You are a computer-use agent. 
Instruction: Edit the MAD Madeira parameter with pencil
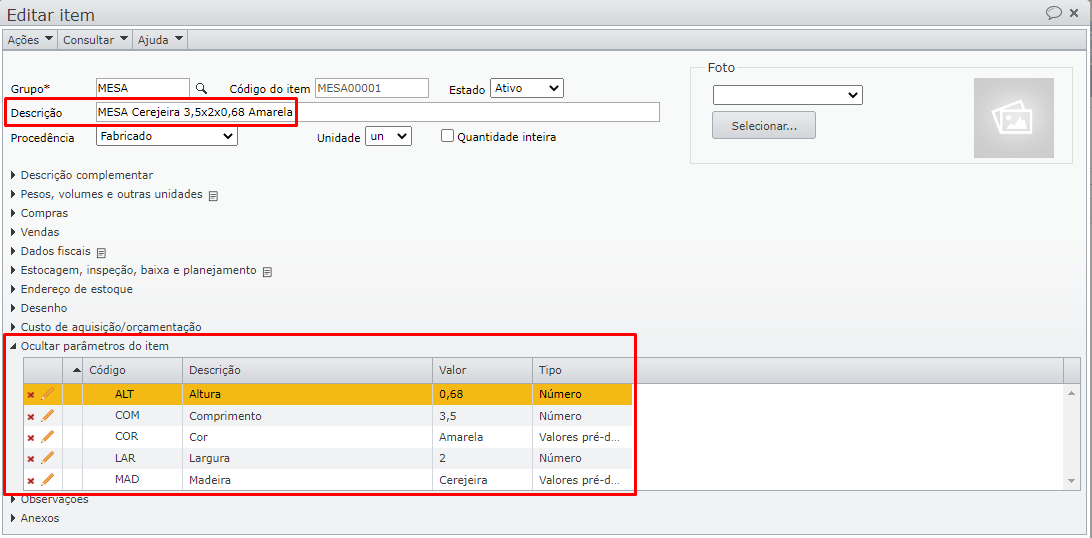pos(47,480)
